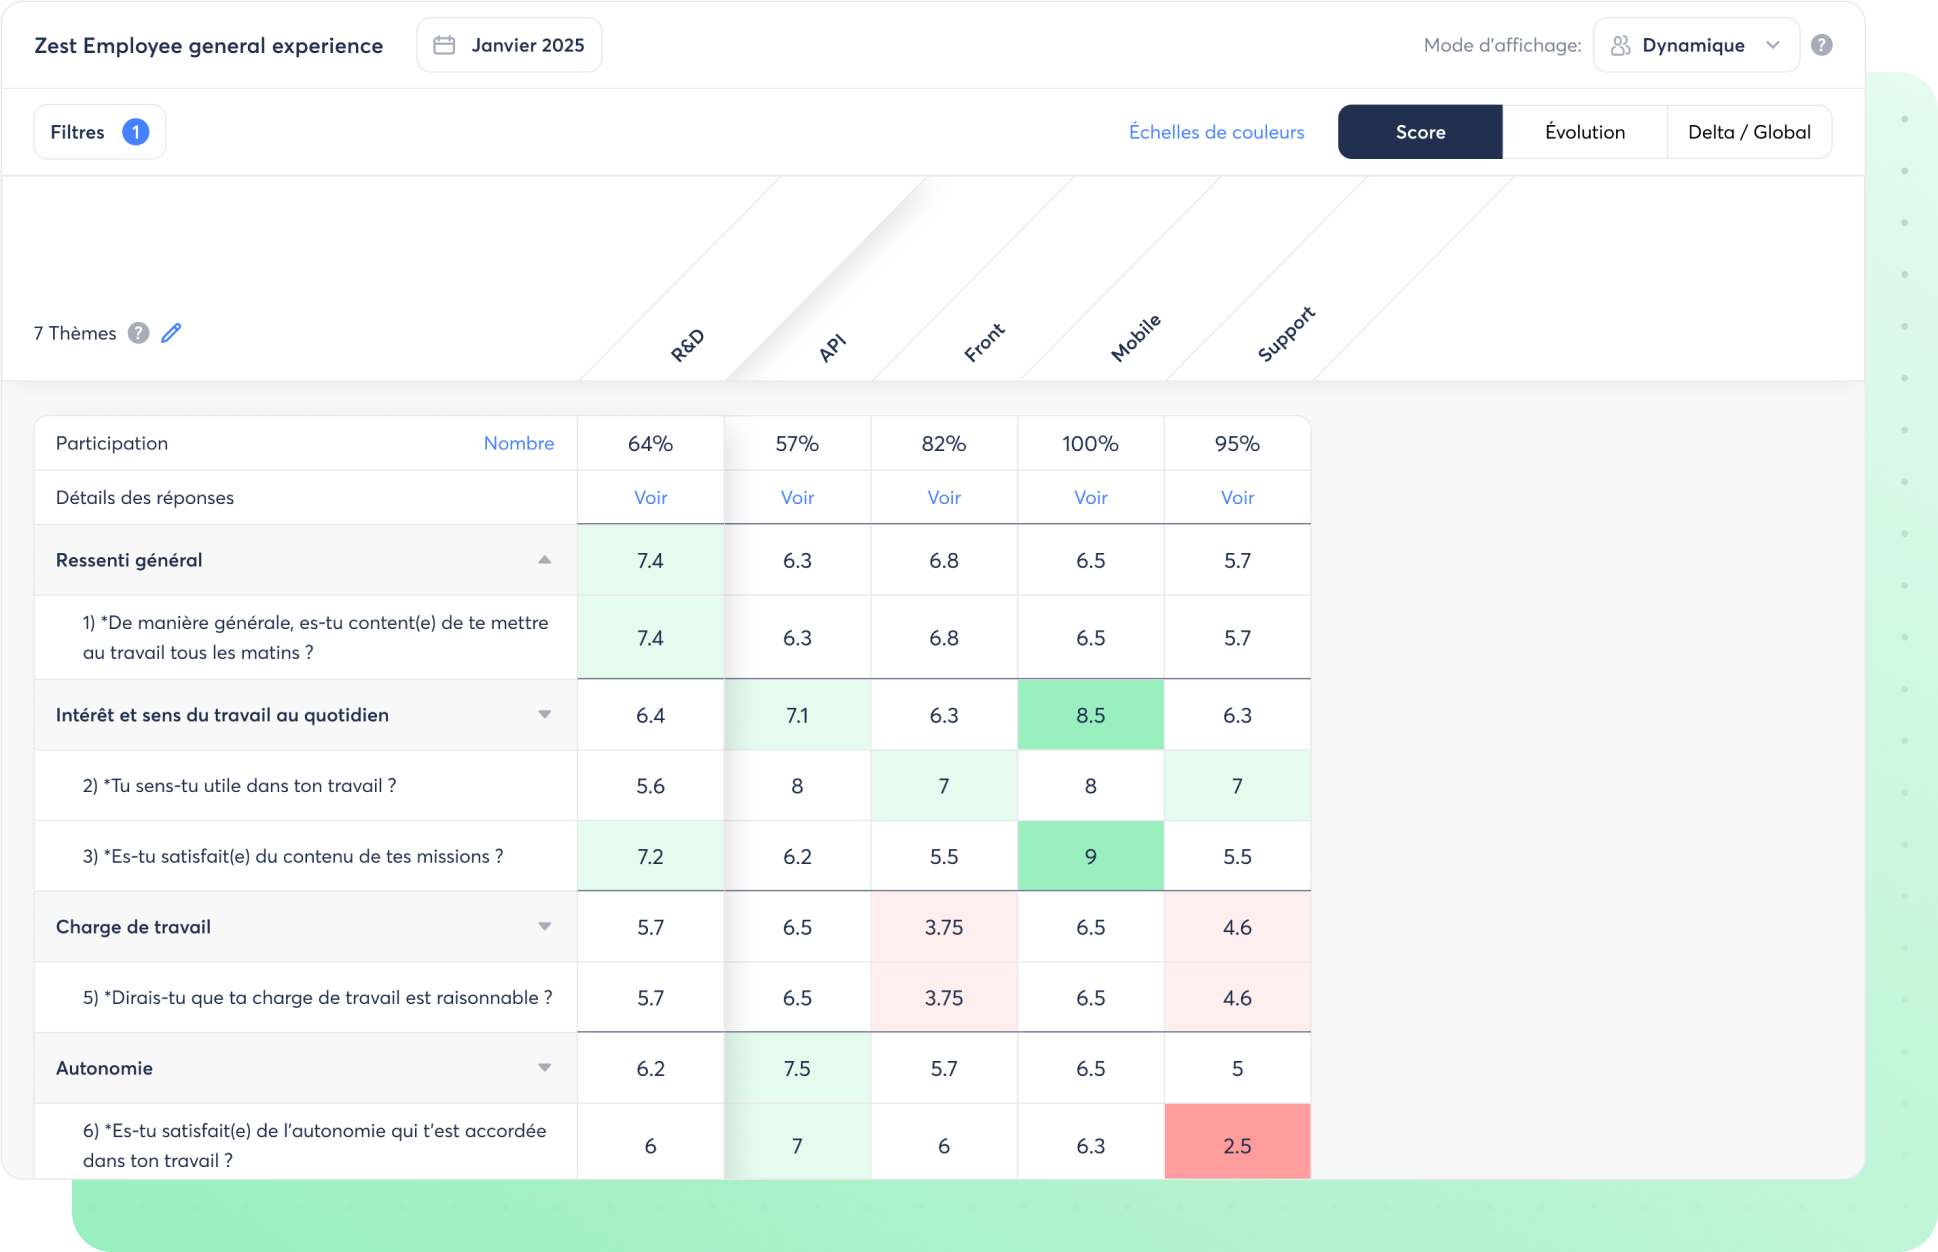
Task: Click the blue filter count badge
Action: [135, 132]
